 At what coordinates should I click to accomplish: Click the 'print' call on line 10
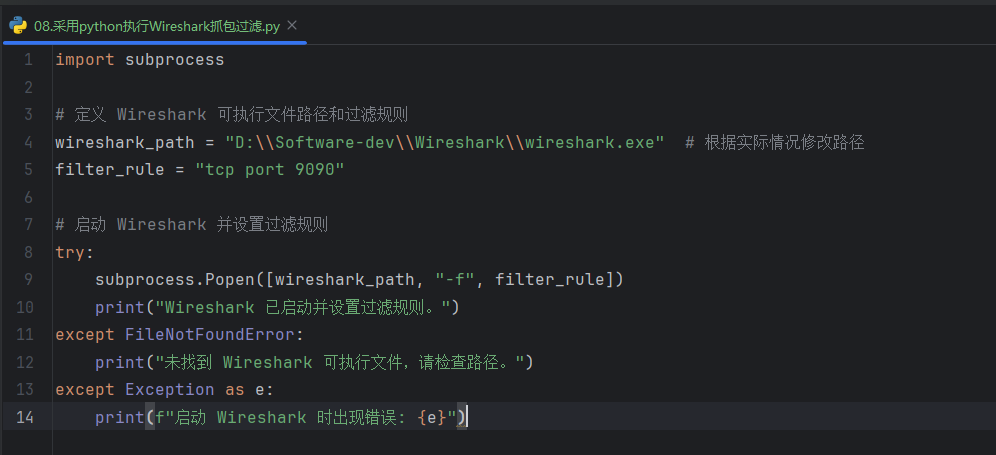(x=120, y=307)
